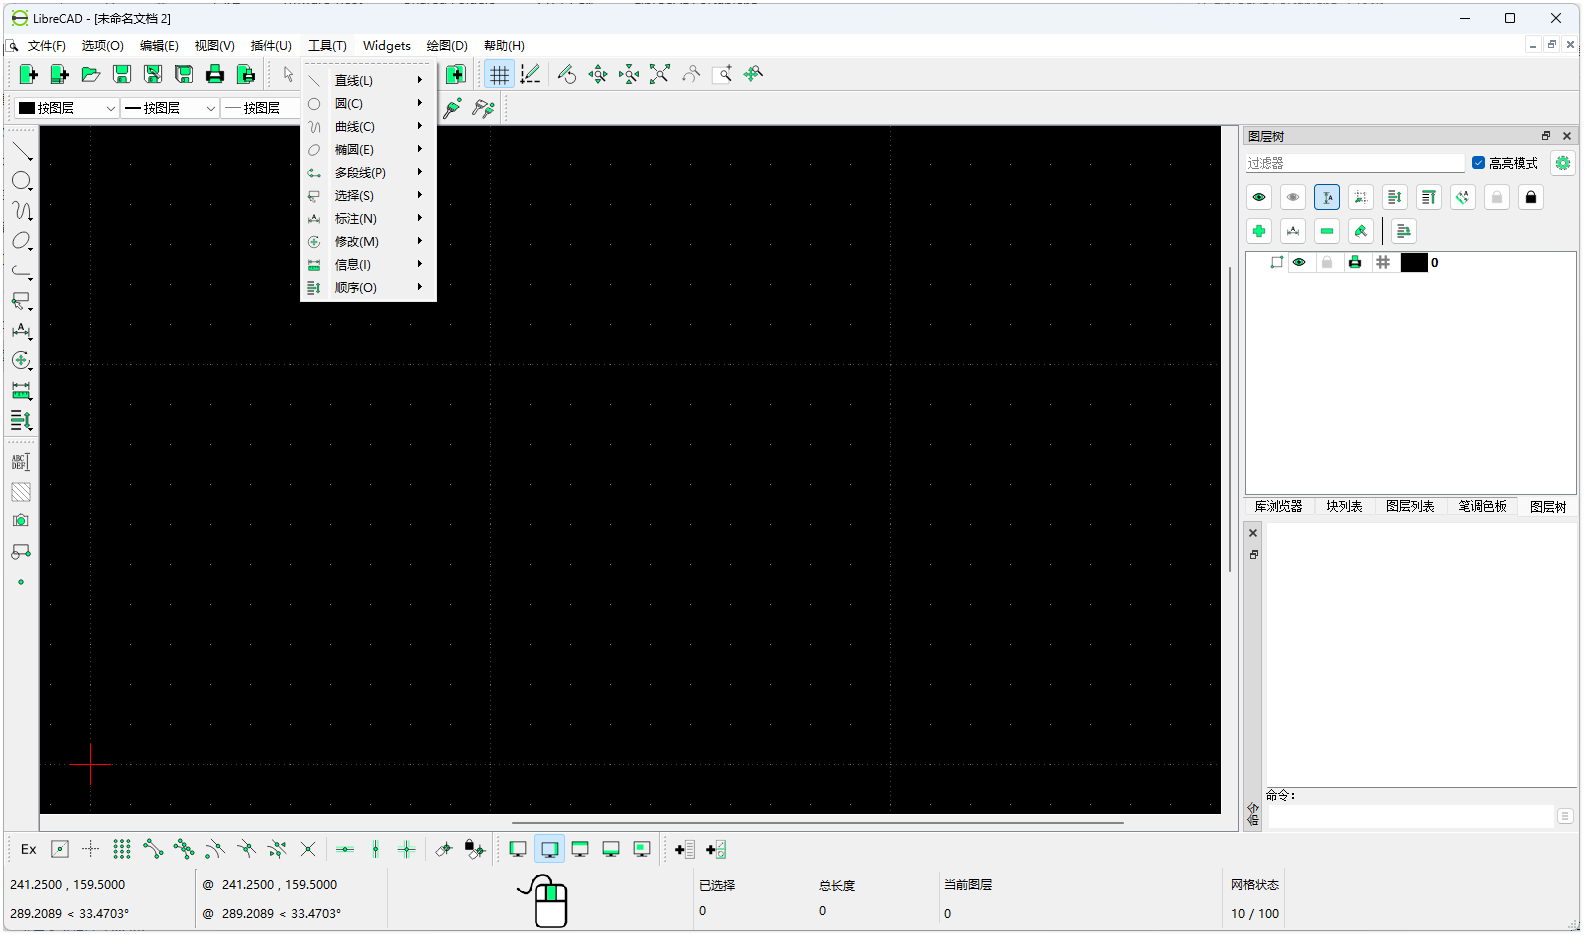Select the MText tool in left sidebar
This screenshot has width=1584, height=935.
point(21,462)
